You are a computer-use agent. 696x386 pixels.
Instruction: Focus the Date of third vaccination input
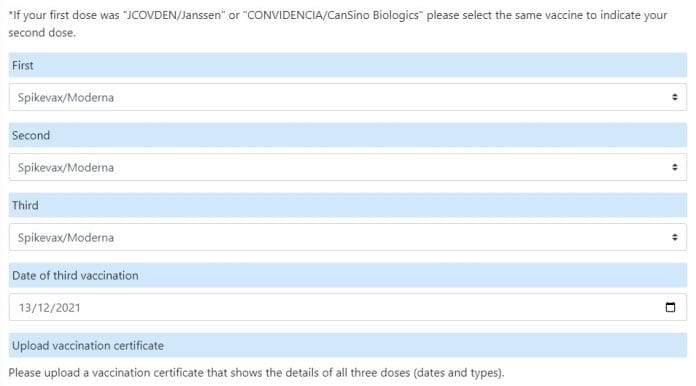tap(348, 307)
